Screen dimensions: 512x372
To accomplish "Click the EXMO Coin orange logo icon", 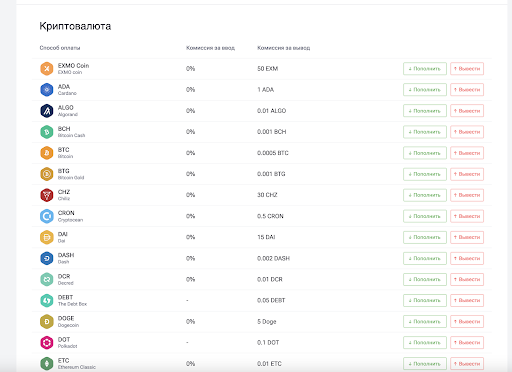I will [x=47, y=69].
